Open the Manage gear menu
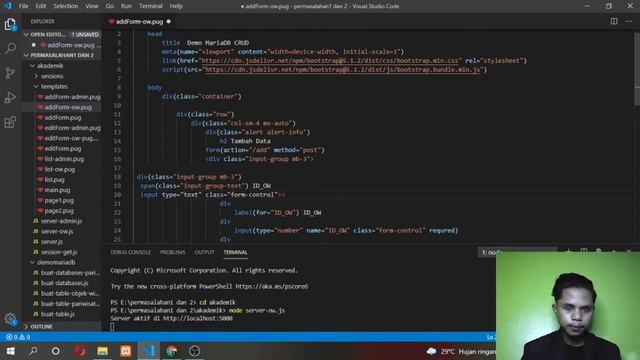640x360 pixels. click(x=10, y=319)
